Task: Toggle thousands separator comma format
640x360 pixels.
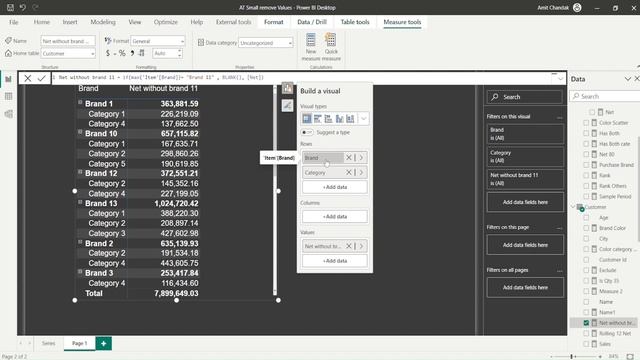Action: point(132,53)
